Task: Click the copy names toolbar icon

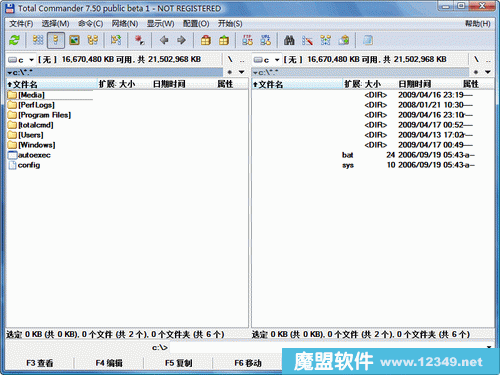Action: [x=344, y=40]
